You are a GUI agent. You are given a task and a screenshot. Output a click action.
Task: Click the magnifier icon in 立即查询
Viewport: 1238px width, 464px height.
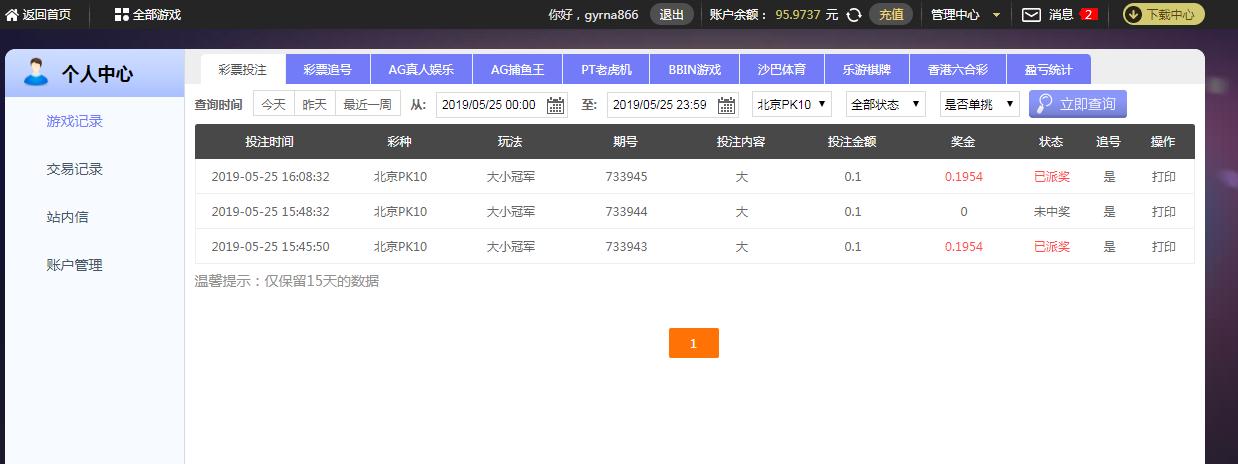pos(1045,104)
